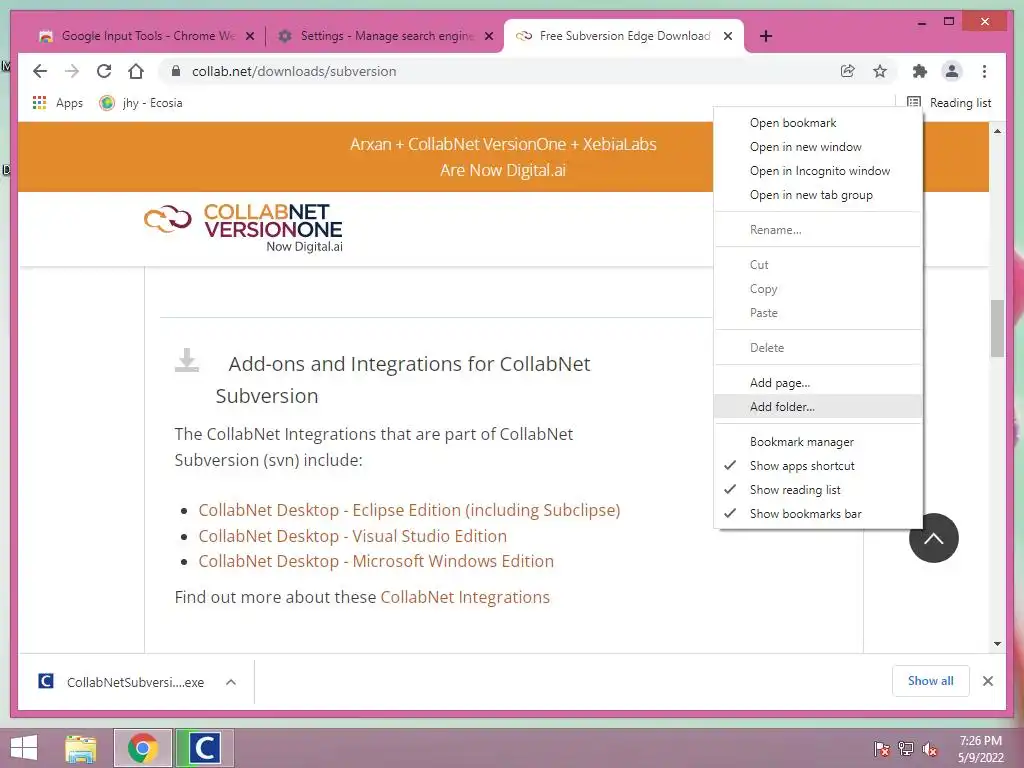
Task: Bookmark this tab with star icon
Action: (880, 71)
